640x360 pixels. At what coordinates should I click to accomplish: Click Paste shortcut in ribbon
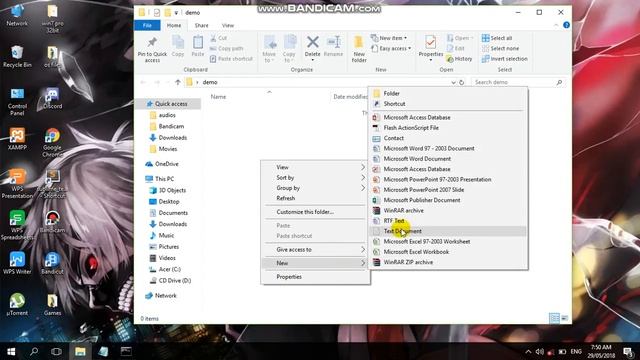click(x=231, y=59)
